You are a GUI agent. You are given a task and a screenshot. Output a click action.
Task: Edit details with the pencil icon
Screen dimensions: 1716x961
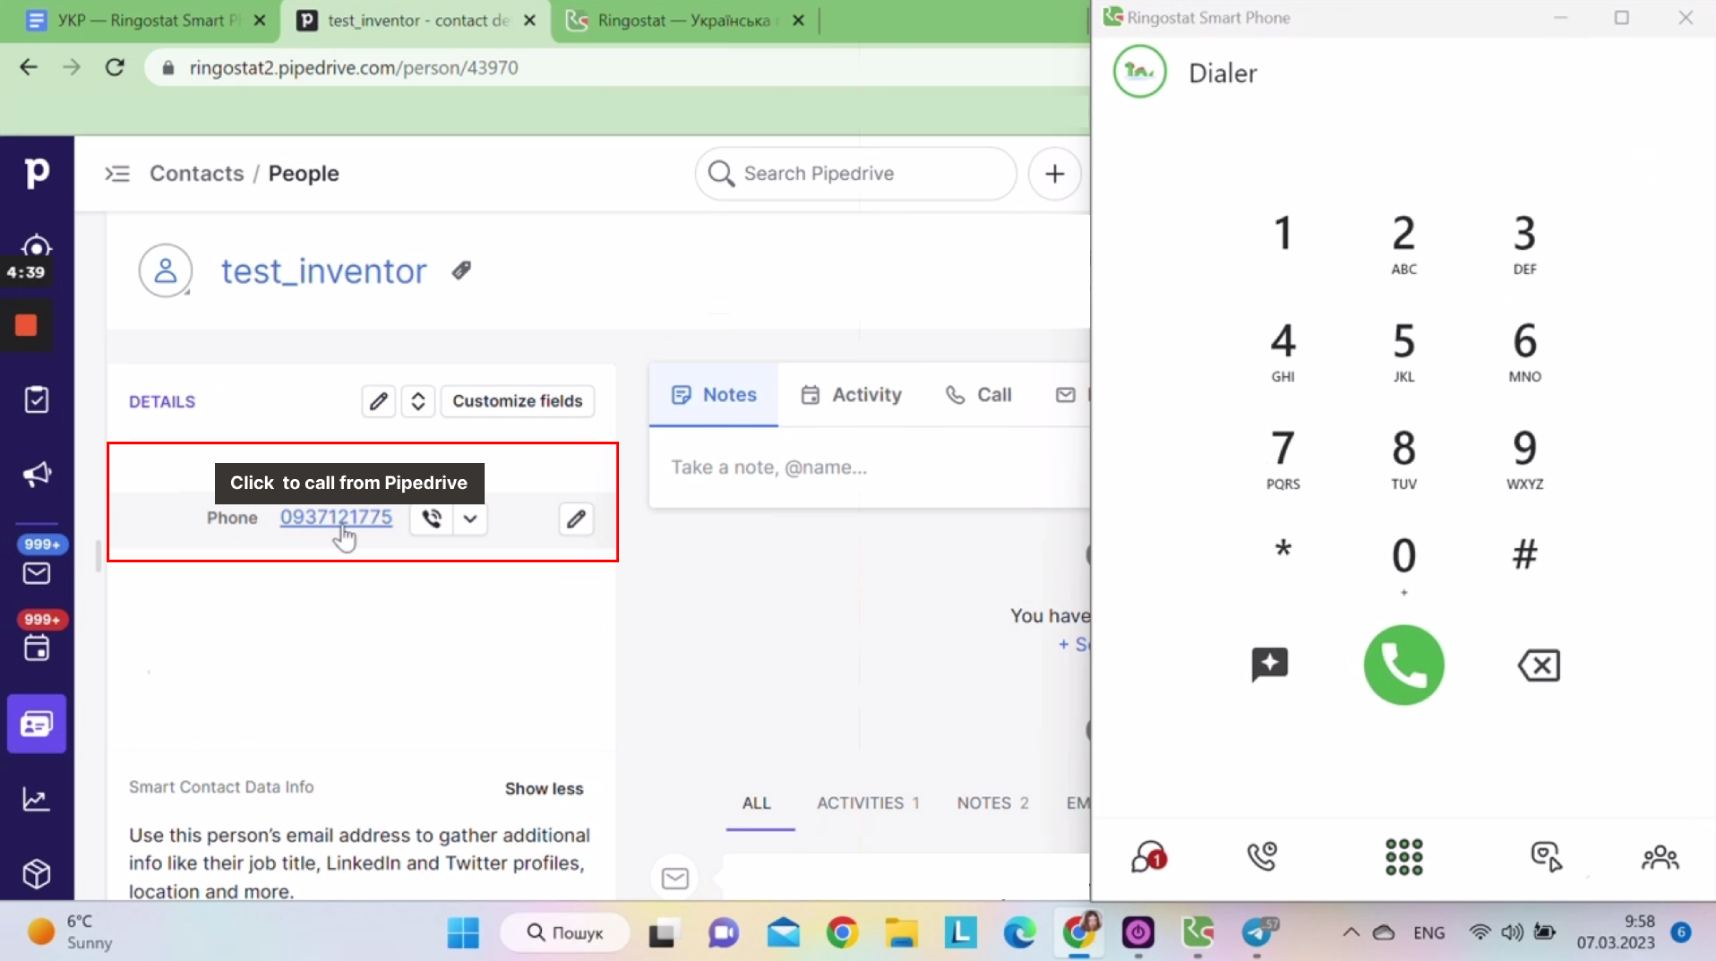[x=378, y=401]
